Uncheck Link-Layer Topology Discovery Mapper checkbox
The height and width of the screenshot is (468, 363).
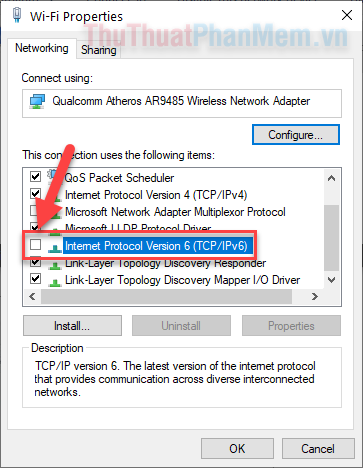[35, 278]
